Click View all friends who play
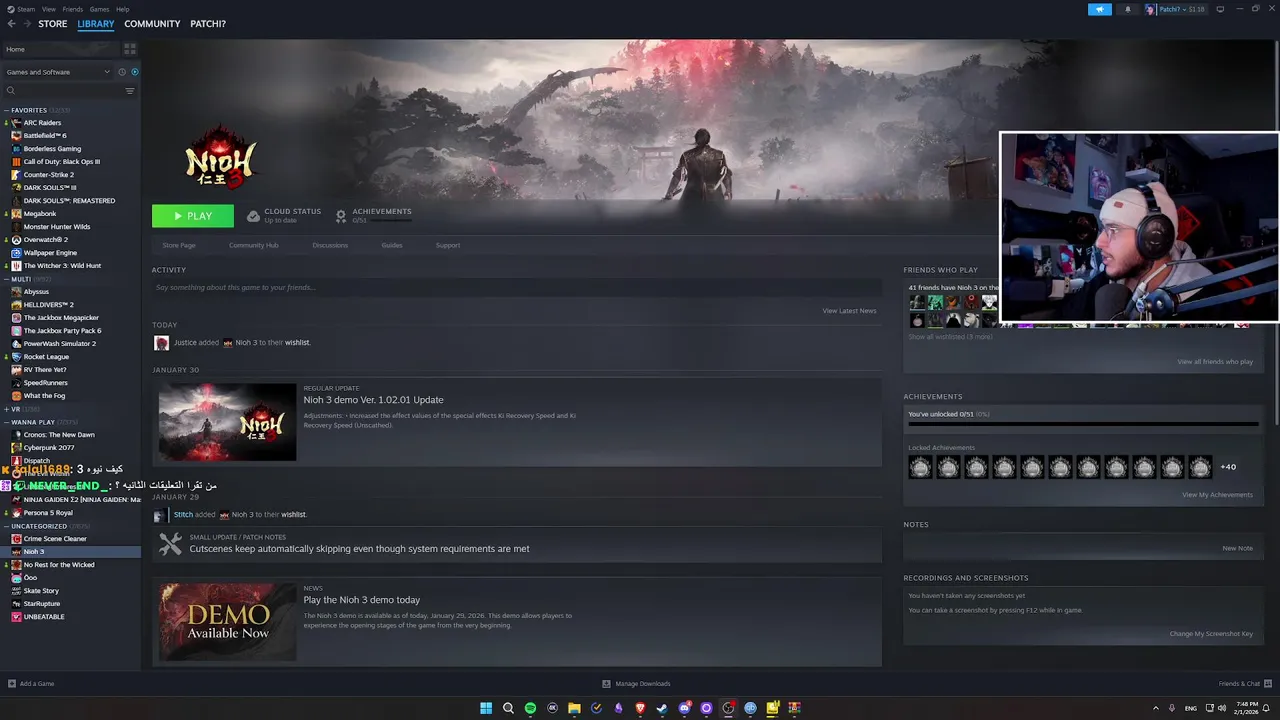This screenshot has height=720, width=1280. 1215,362
